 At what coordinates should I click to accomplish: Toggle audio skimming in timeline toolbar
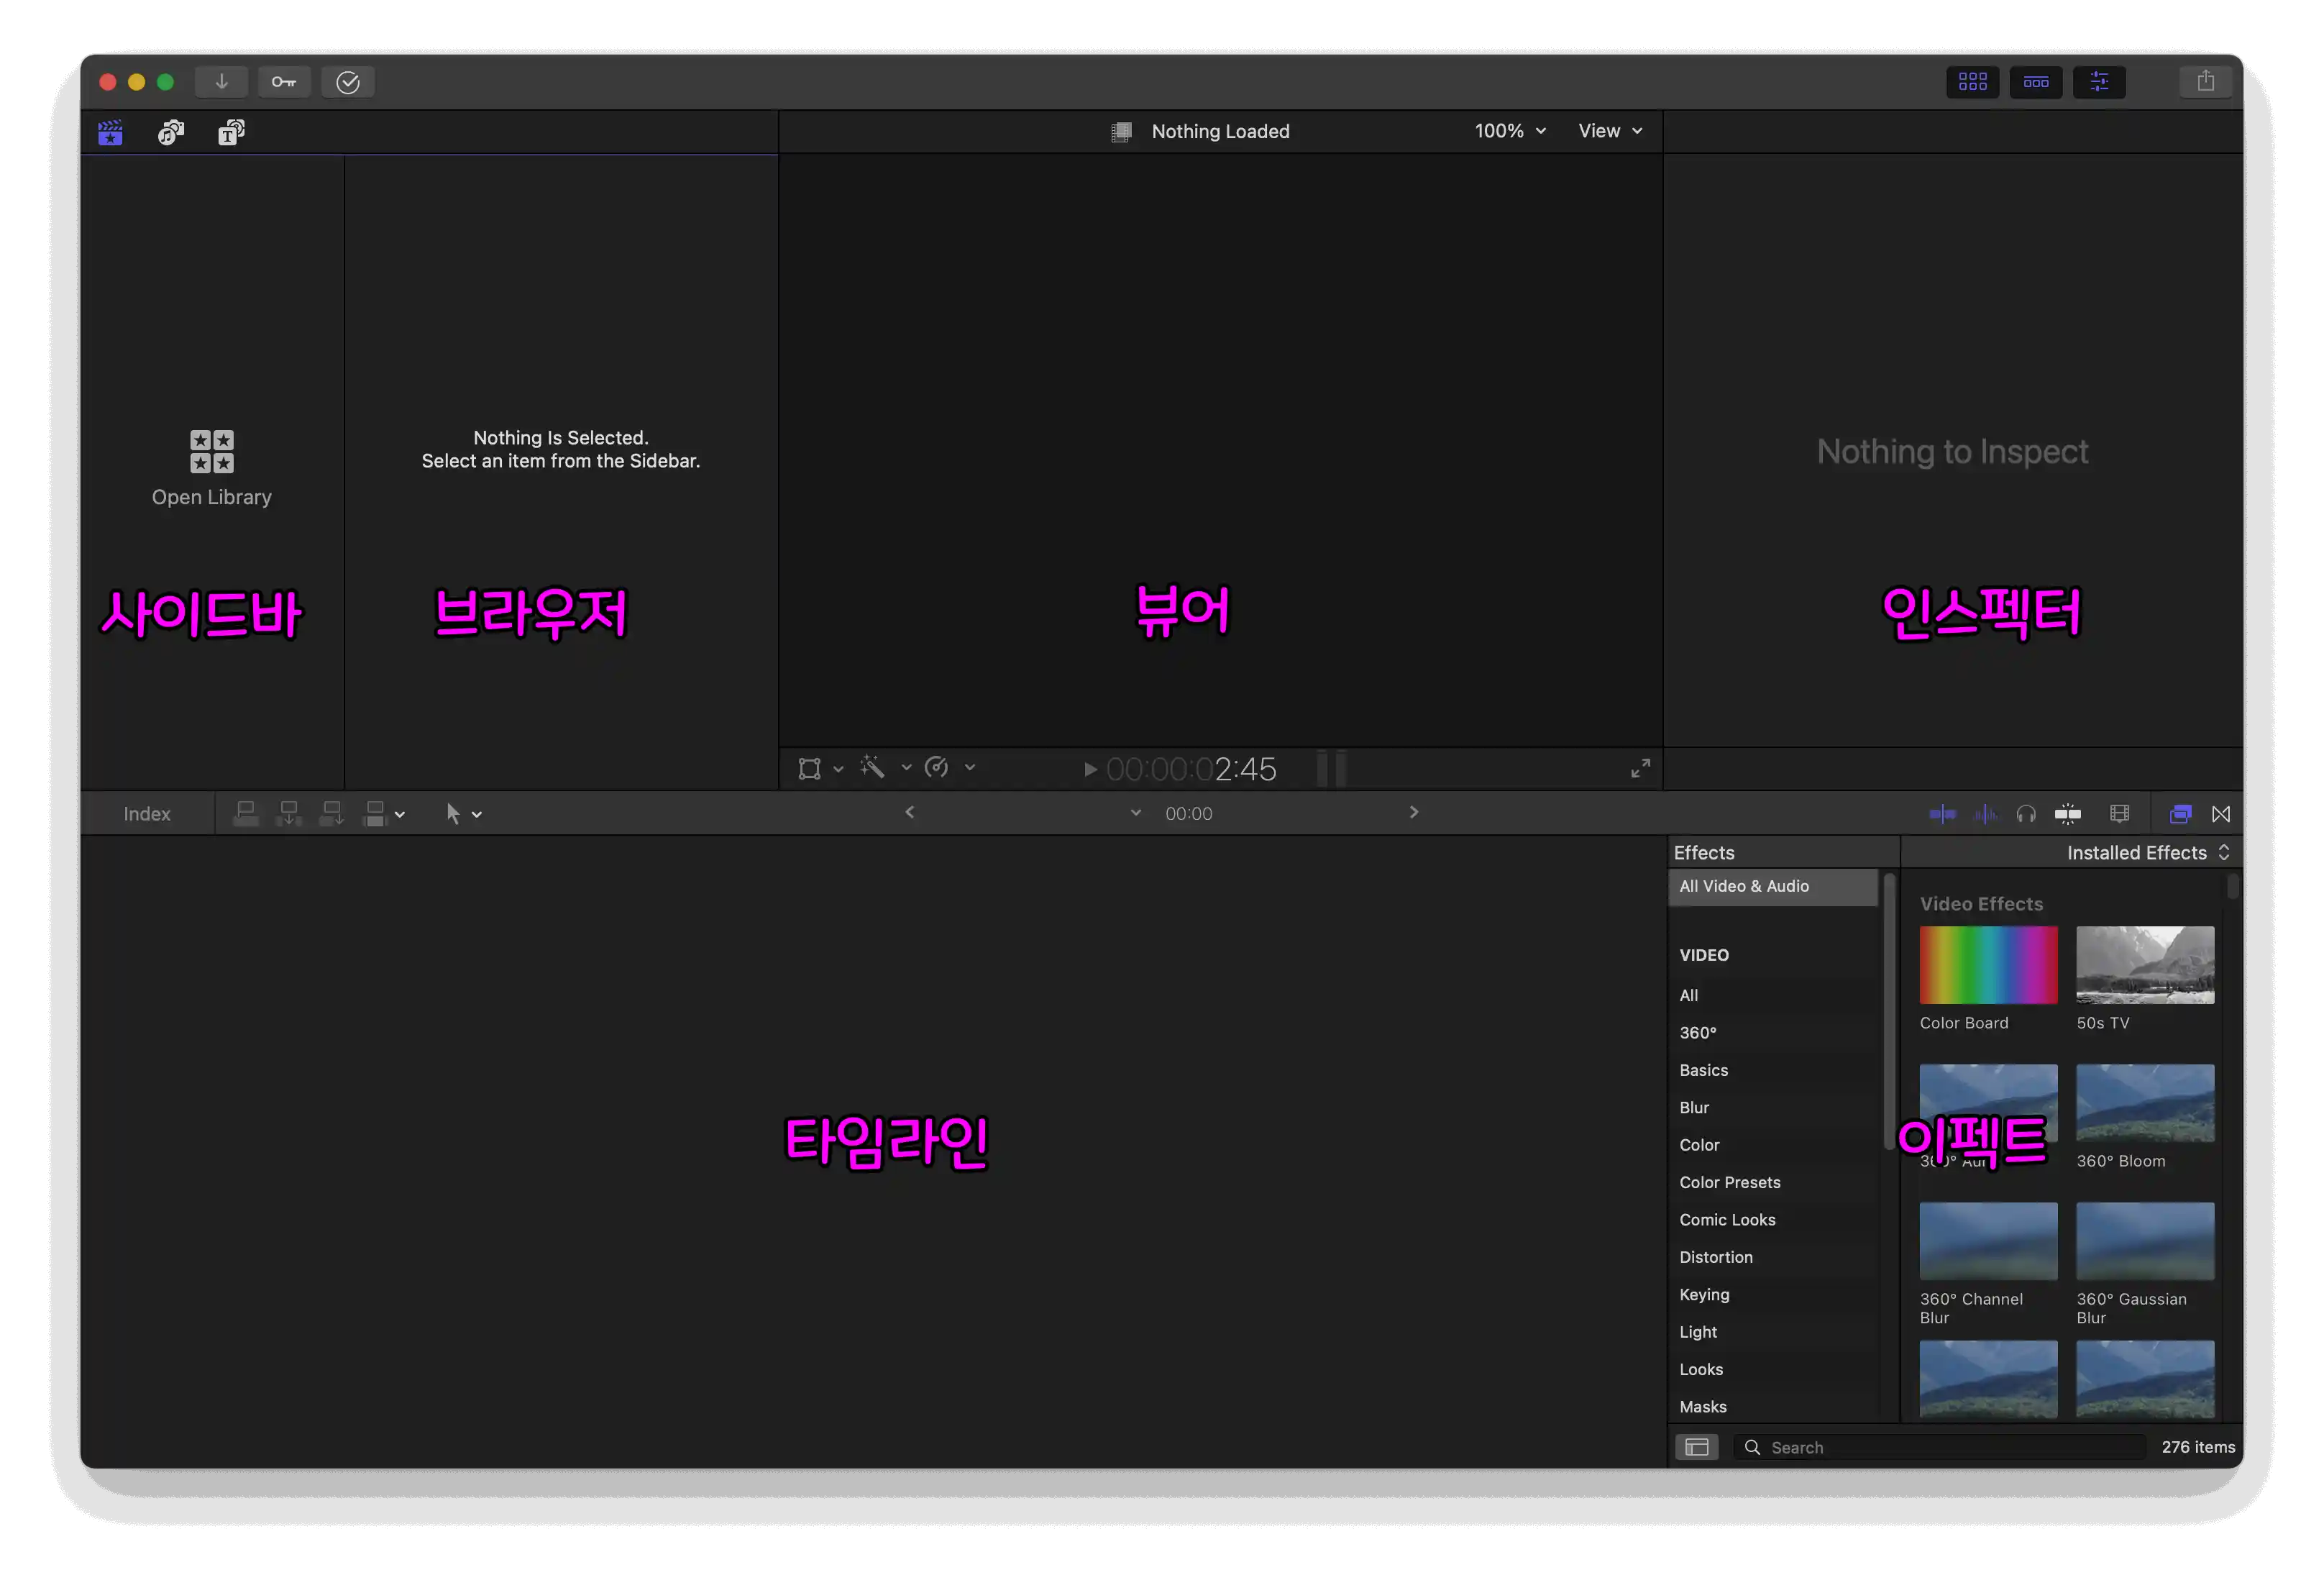[x=1985, y=814]
